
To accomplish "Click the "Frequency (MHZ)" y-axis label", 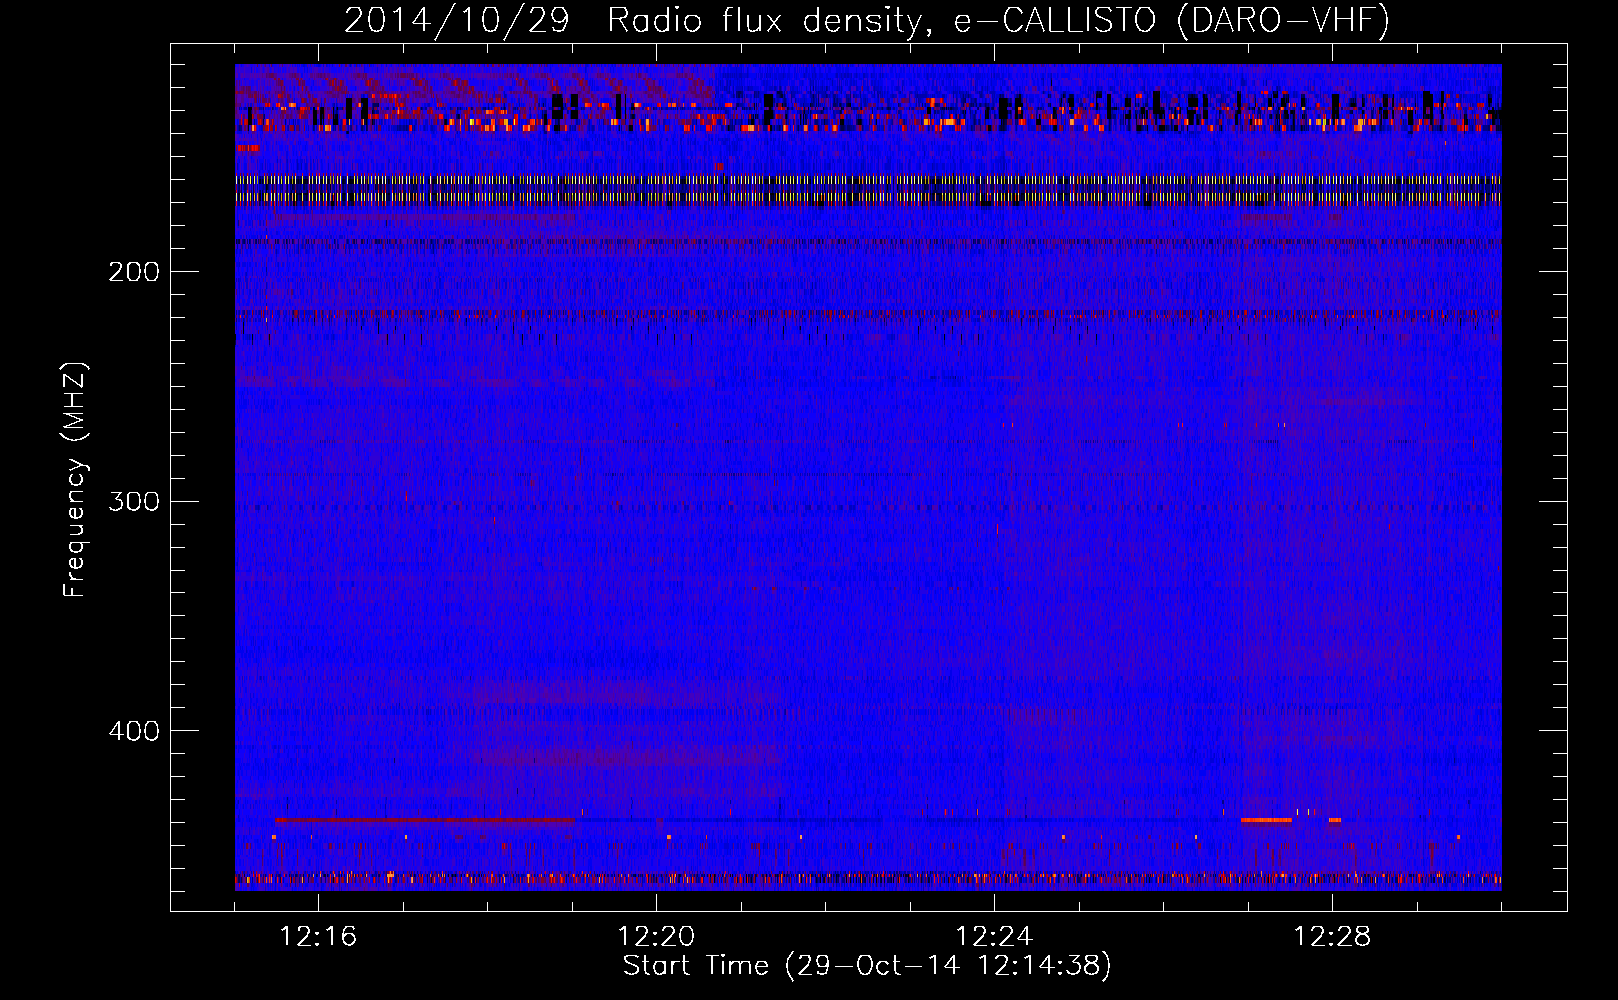I will coord(75,480).
